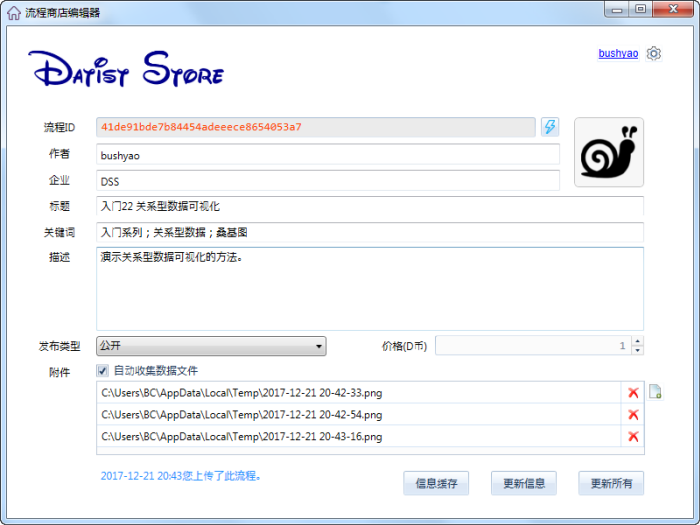
Task: Minimize the 流程商店编辑器 window
Action: tap(617, 10)
